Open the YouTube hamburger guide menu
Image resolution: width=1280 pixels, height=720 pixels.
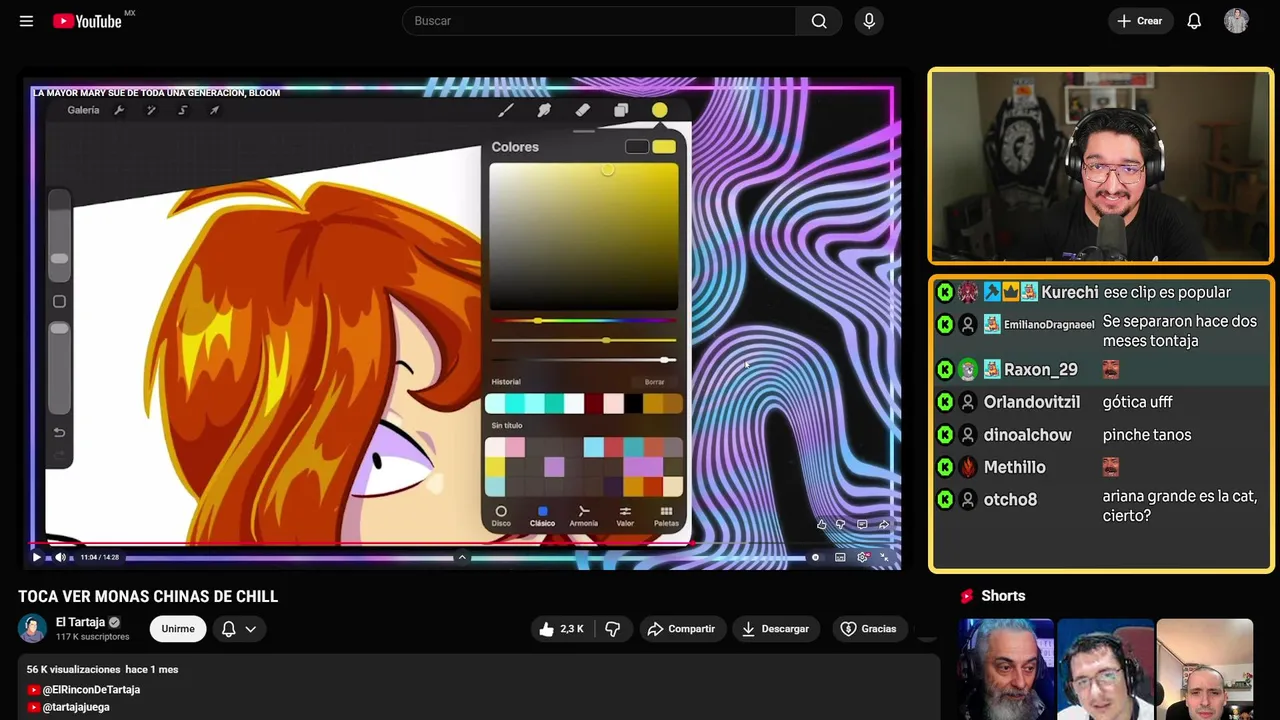point(26,21)
